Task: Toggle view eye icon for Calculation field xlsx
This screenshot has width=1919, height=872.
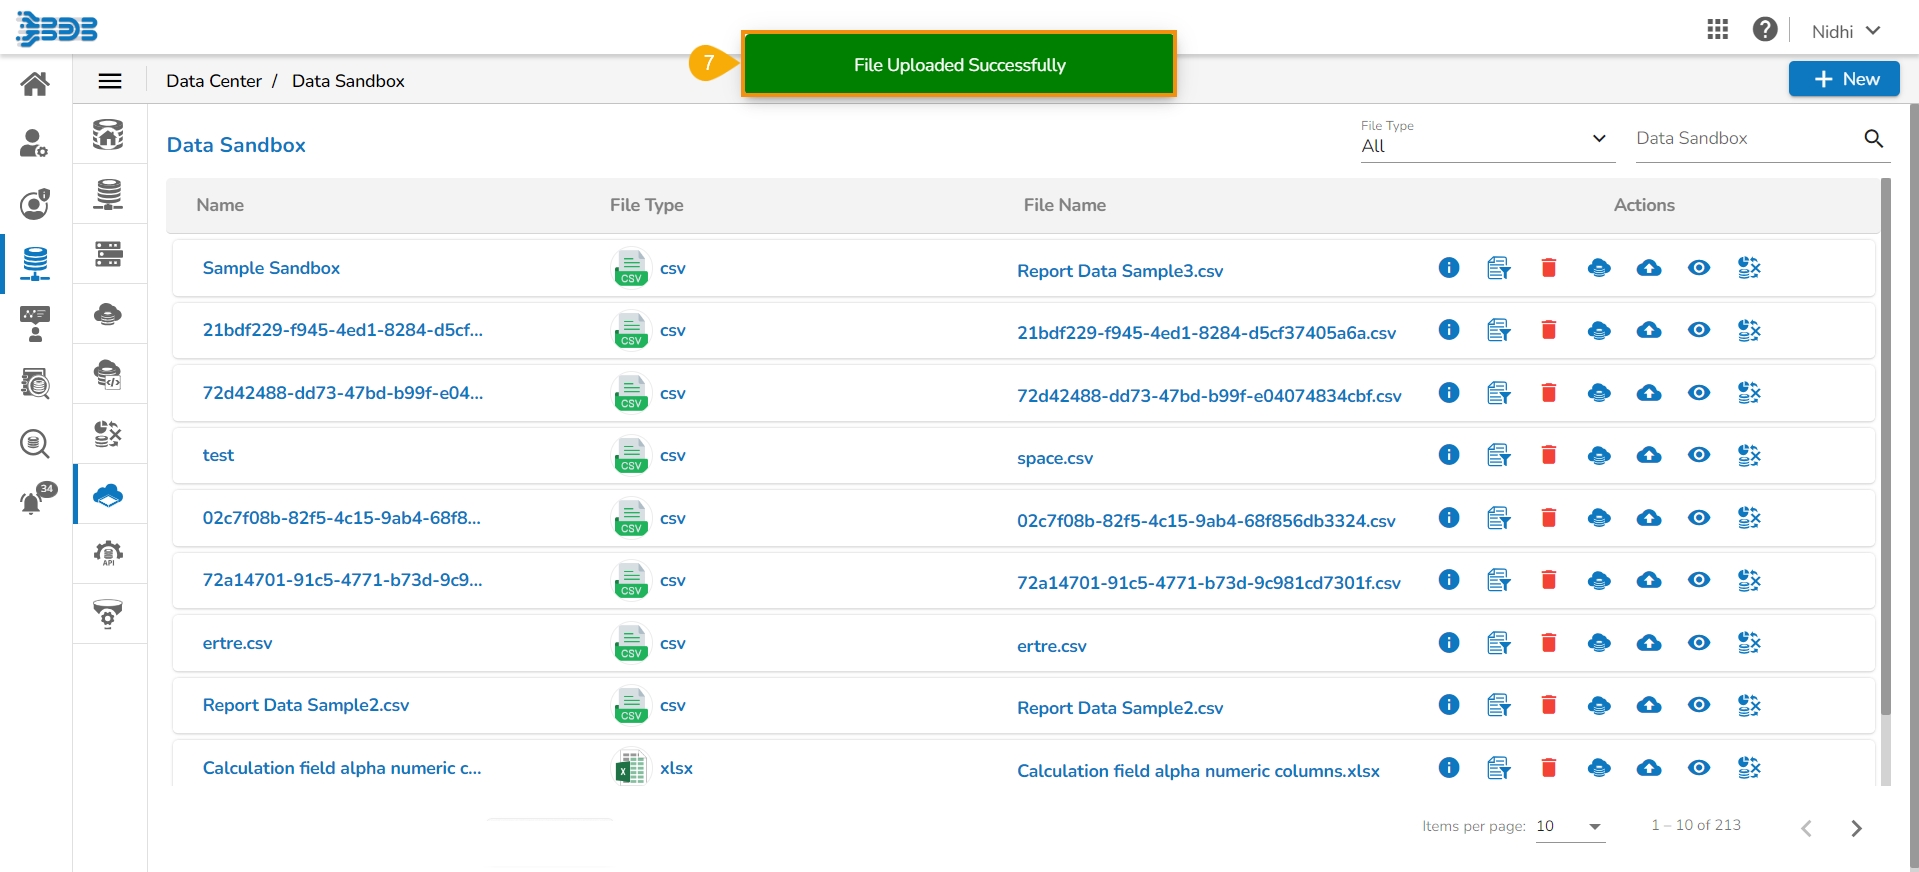Action: [1698, 768]
